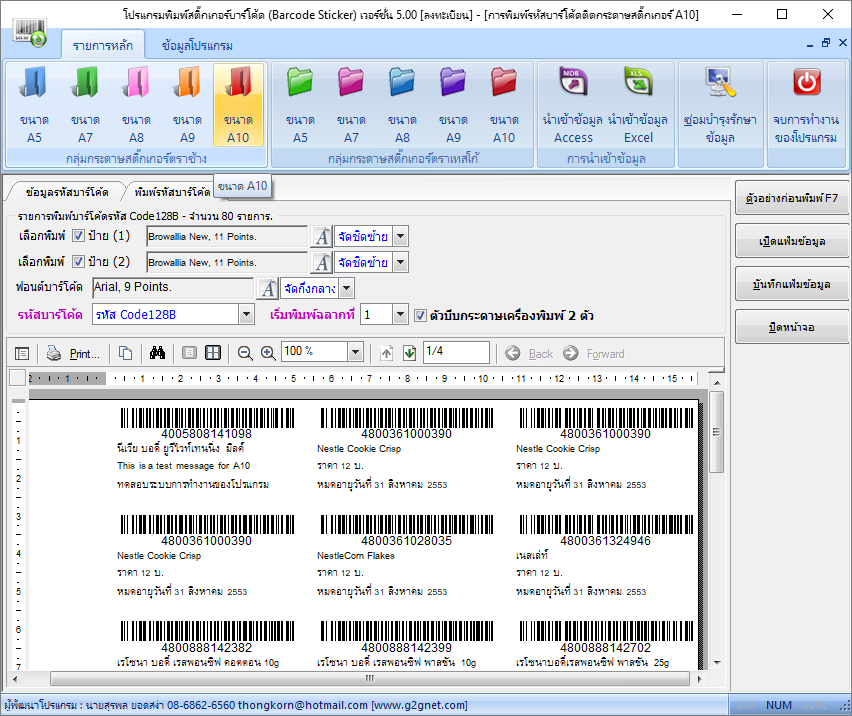Click the ปิดหน้าจอ close screen button
Viewport: 852px width, 716px height.
pyautogui.click(x=792, y=328)
